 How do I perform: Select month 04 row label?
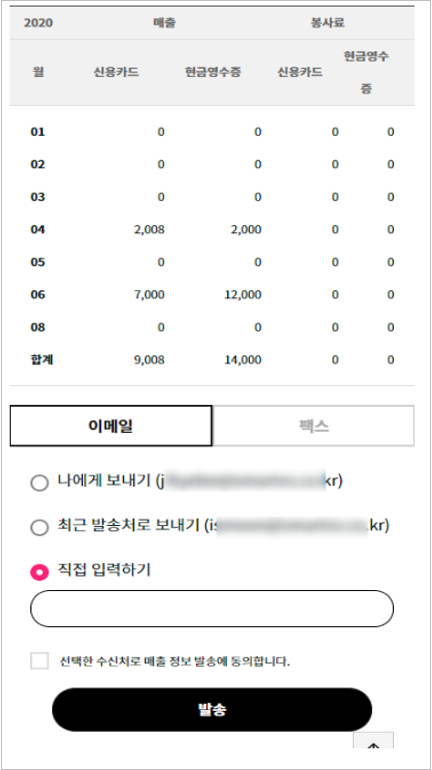click(x=38, y=229)
